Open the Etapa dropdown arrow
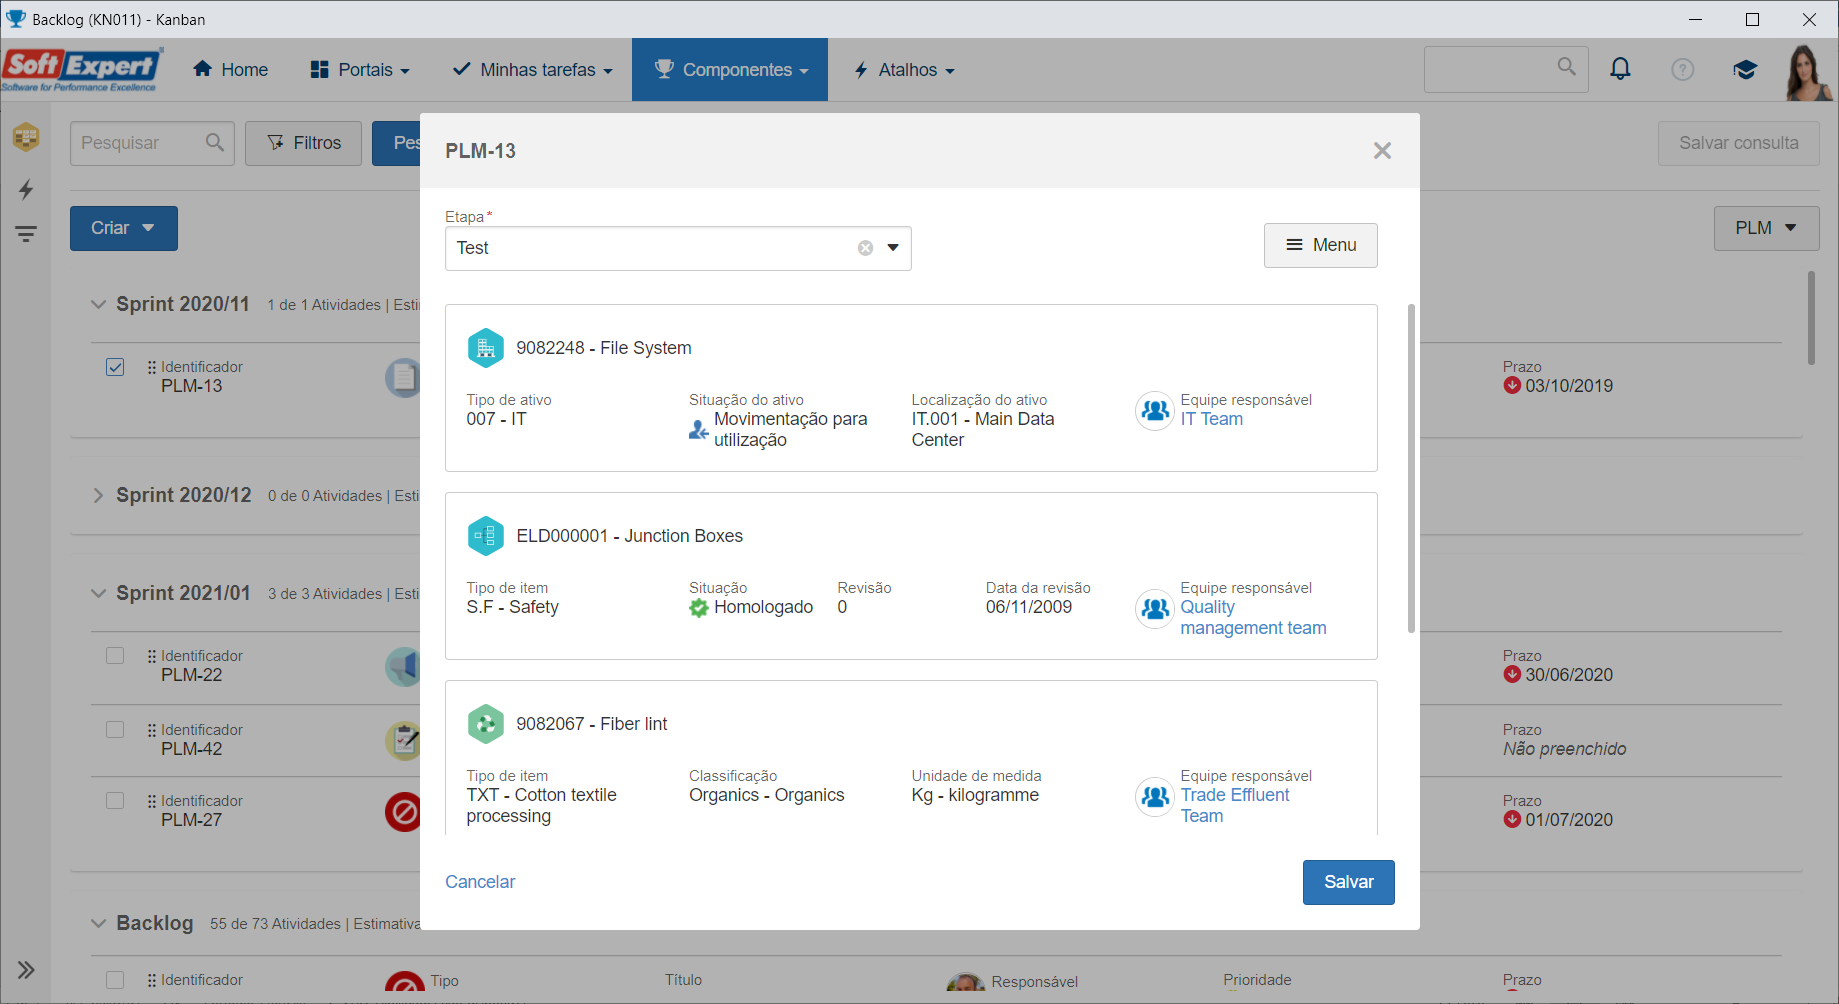Screen dimensions: 1839x1004 893,248
